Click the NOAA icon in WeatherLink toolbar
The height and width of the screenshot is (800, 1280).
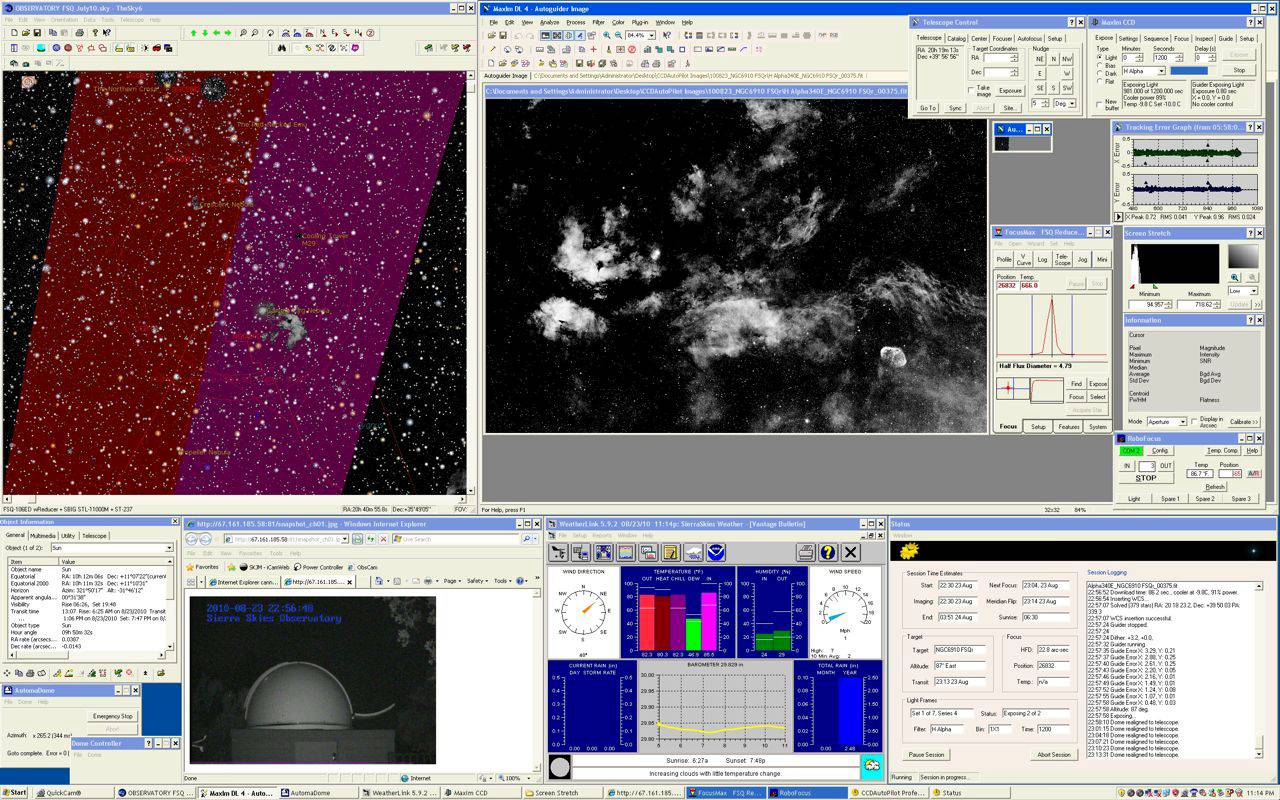[717, 552]
